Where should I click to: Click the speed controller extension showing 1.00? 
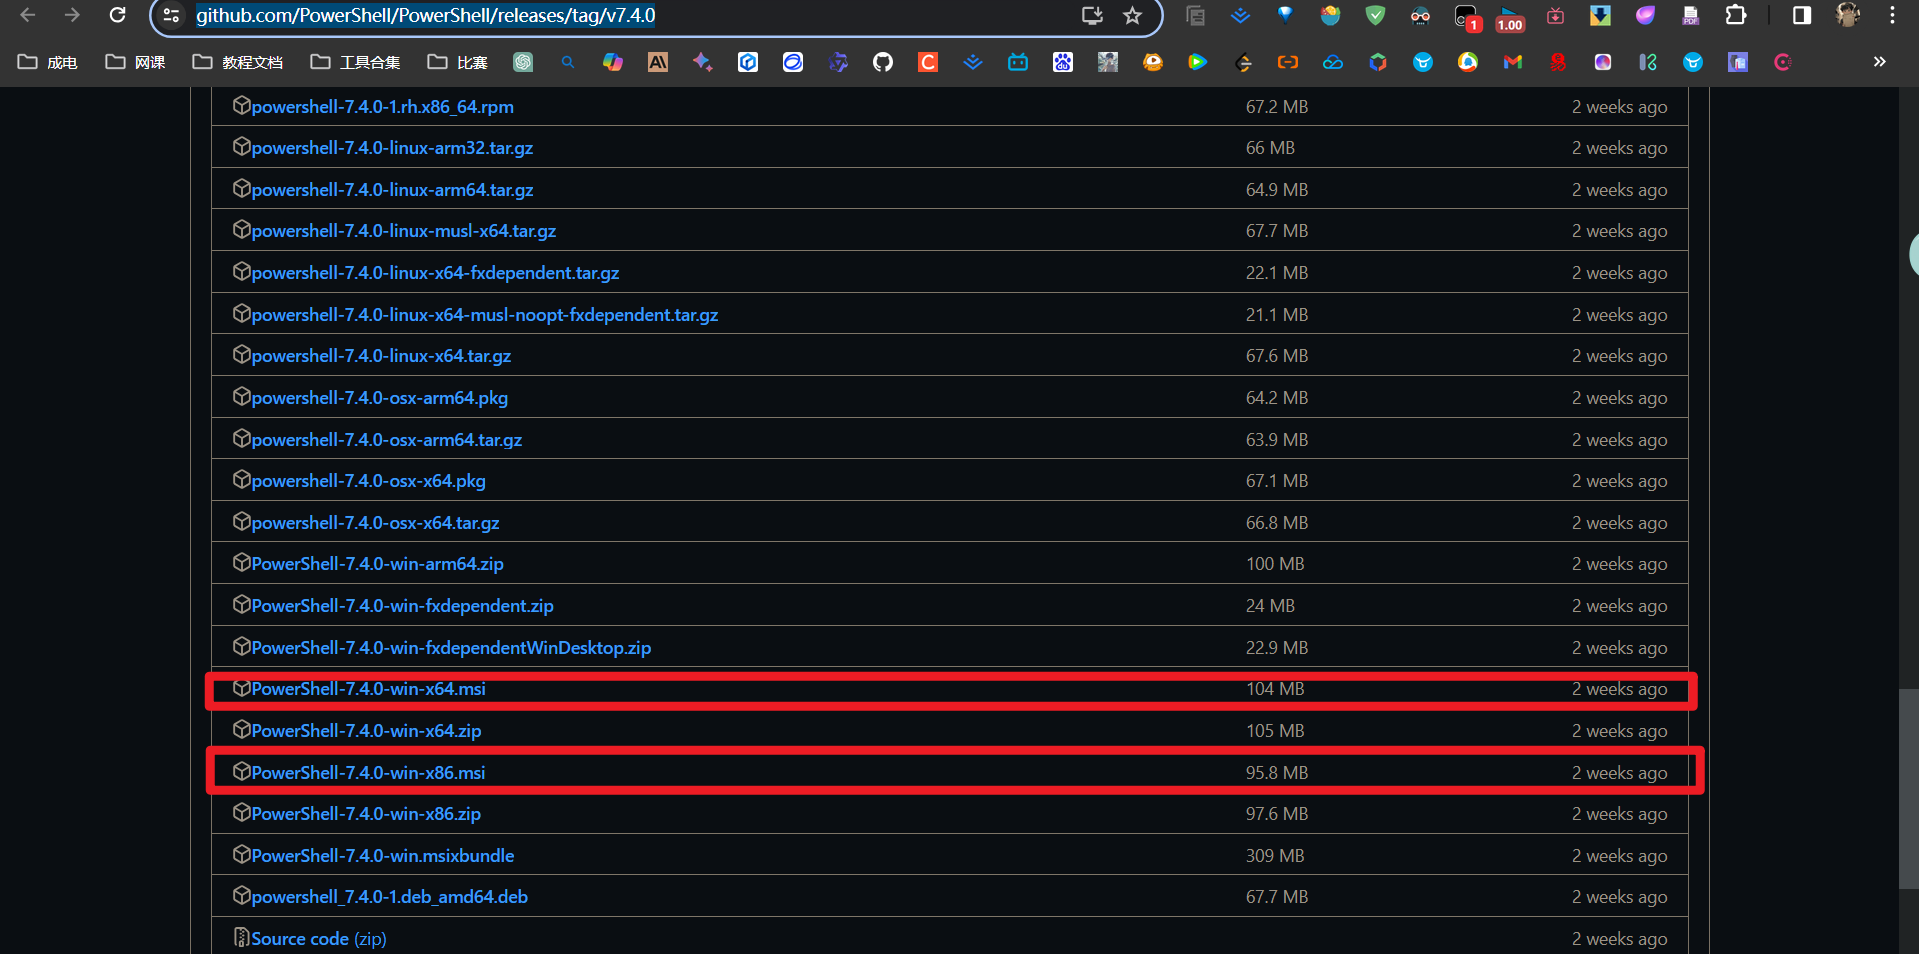(1510, 17)
